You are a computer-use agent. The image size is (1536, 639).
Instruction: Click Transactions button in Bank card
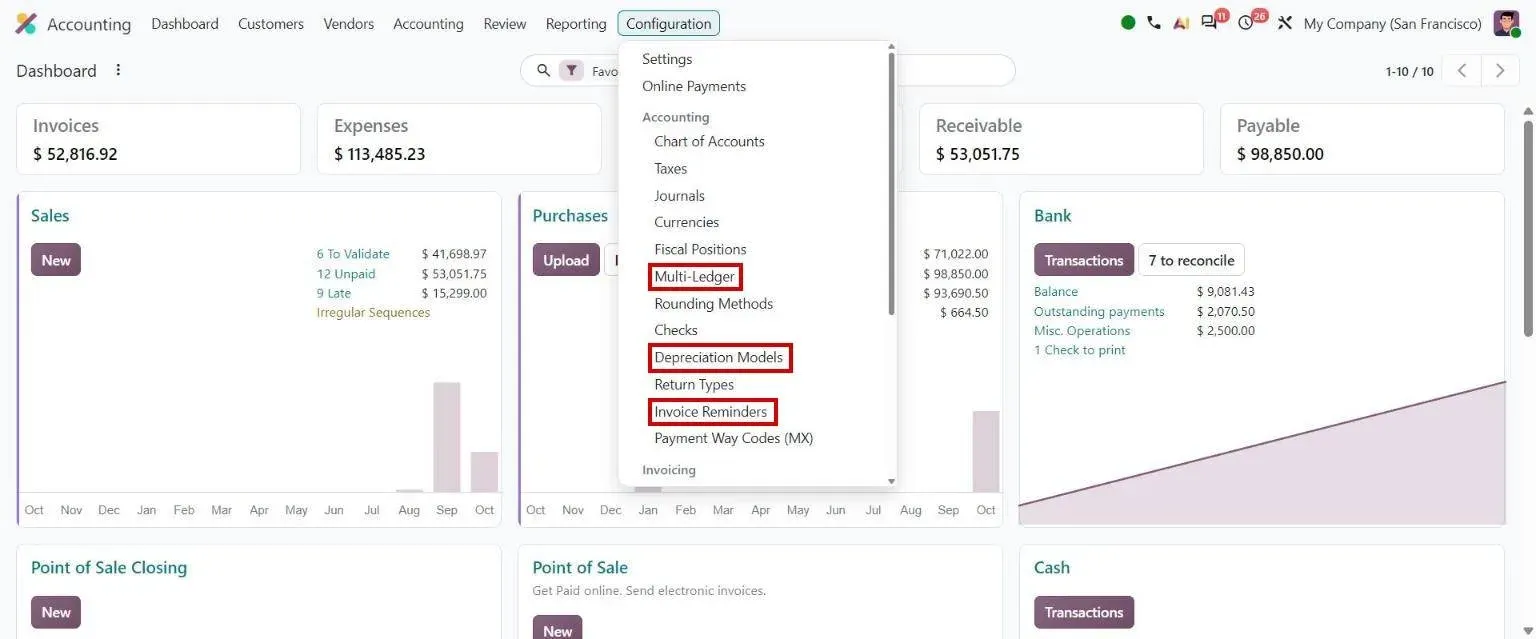point(1084,260)
